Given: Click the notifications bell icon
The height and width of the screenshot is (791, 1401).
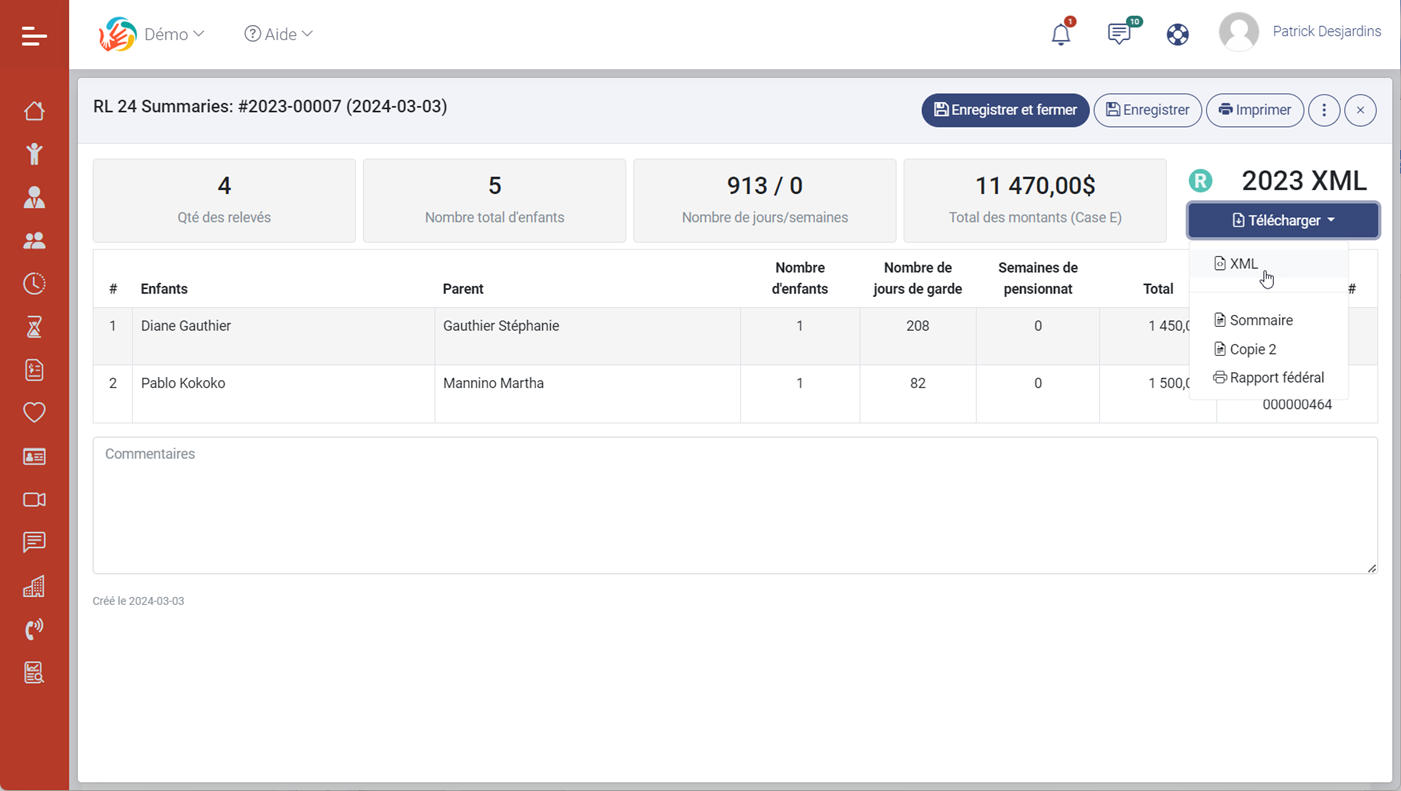Looking at the screenshot, I should coord(1061,34).
